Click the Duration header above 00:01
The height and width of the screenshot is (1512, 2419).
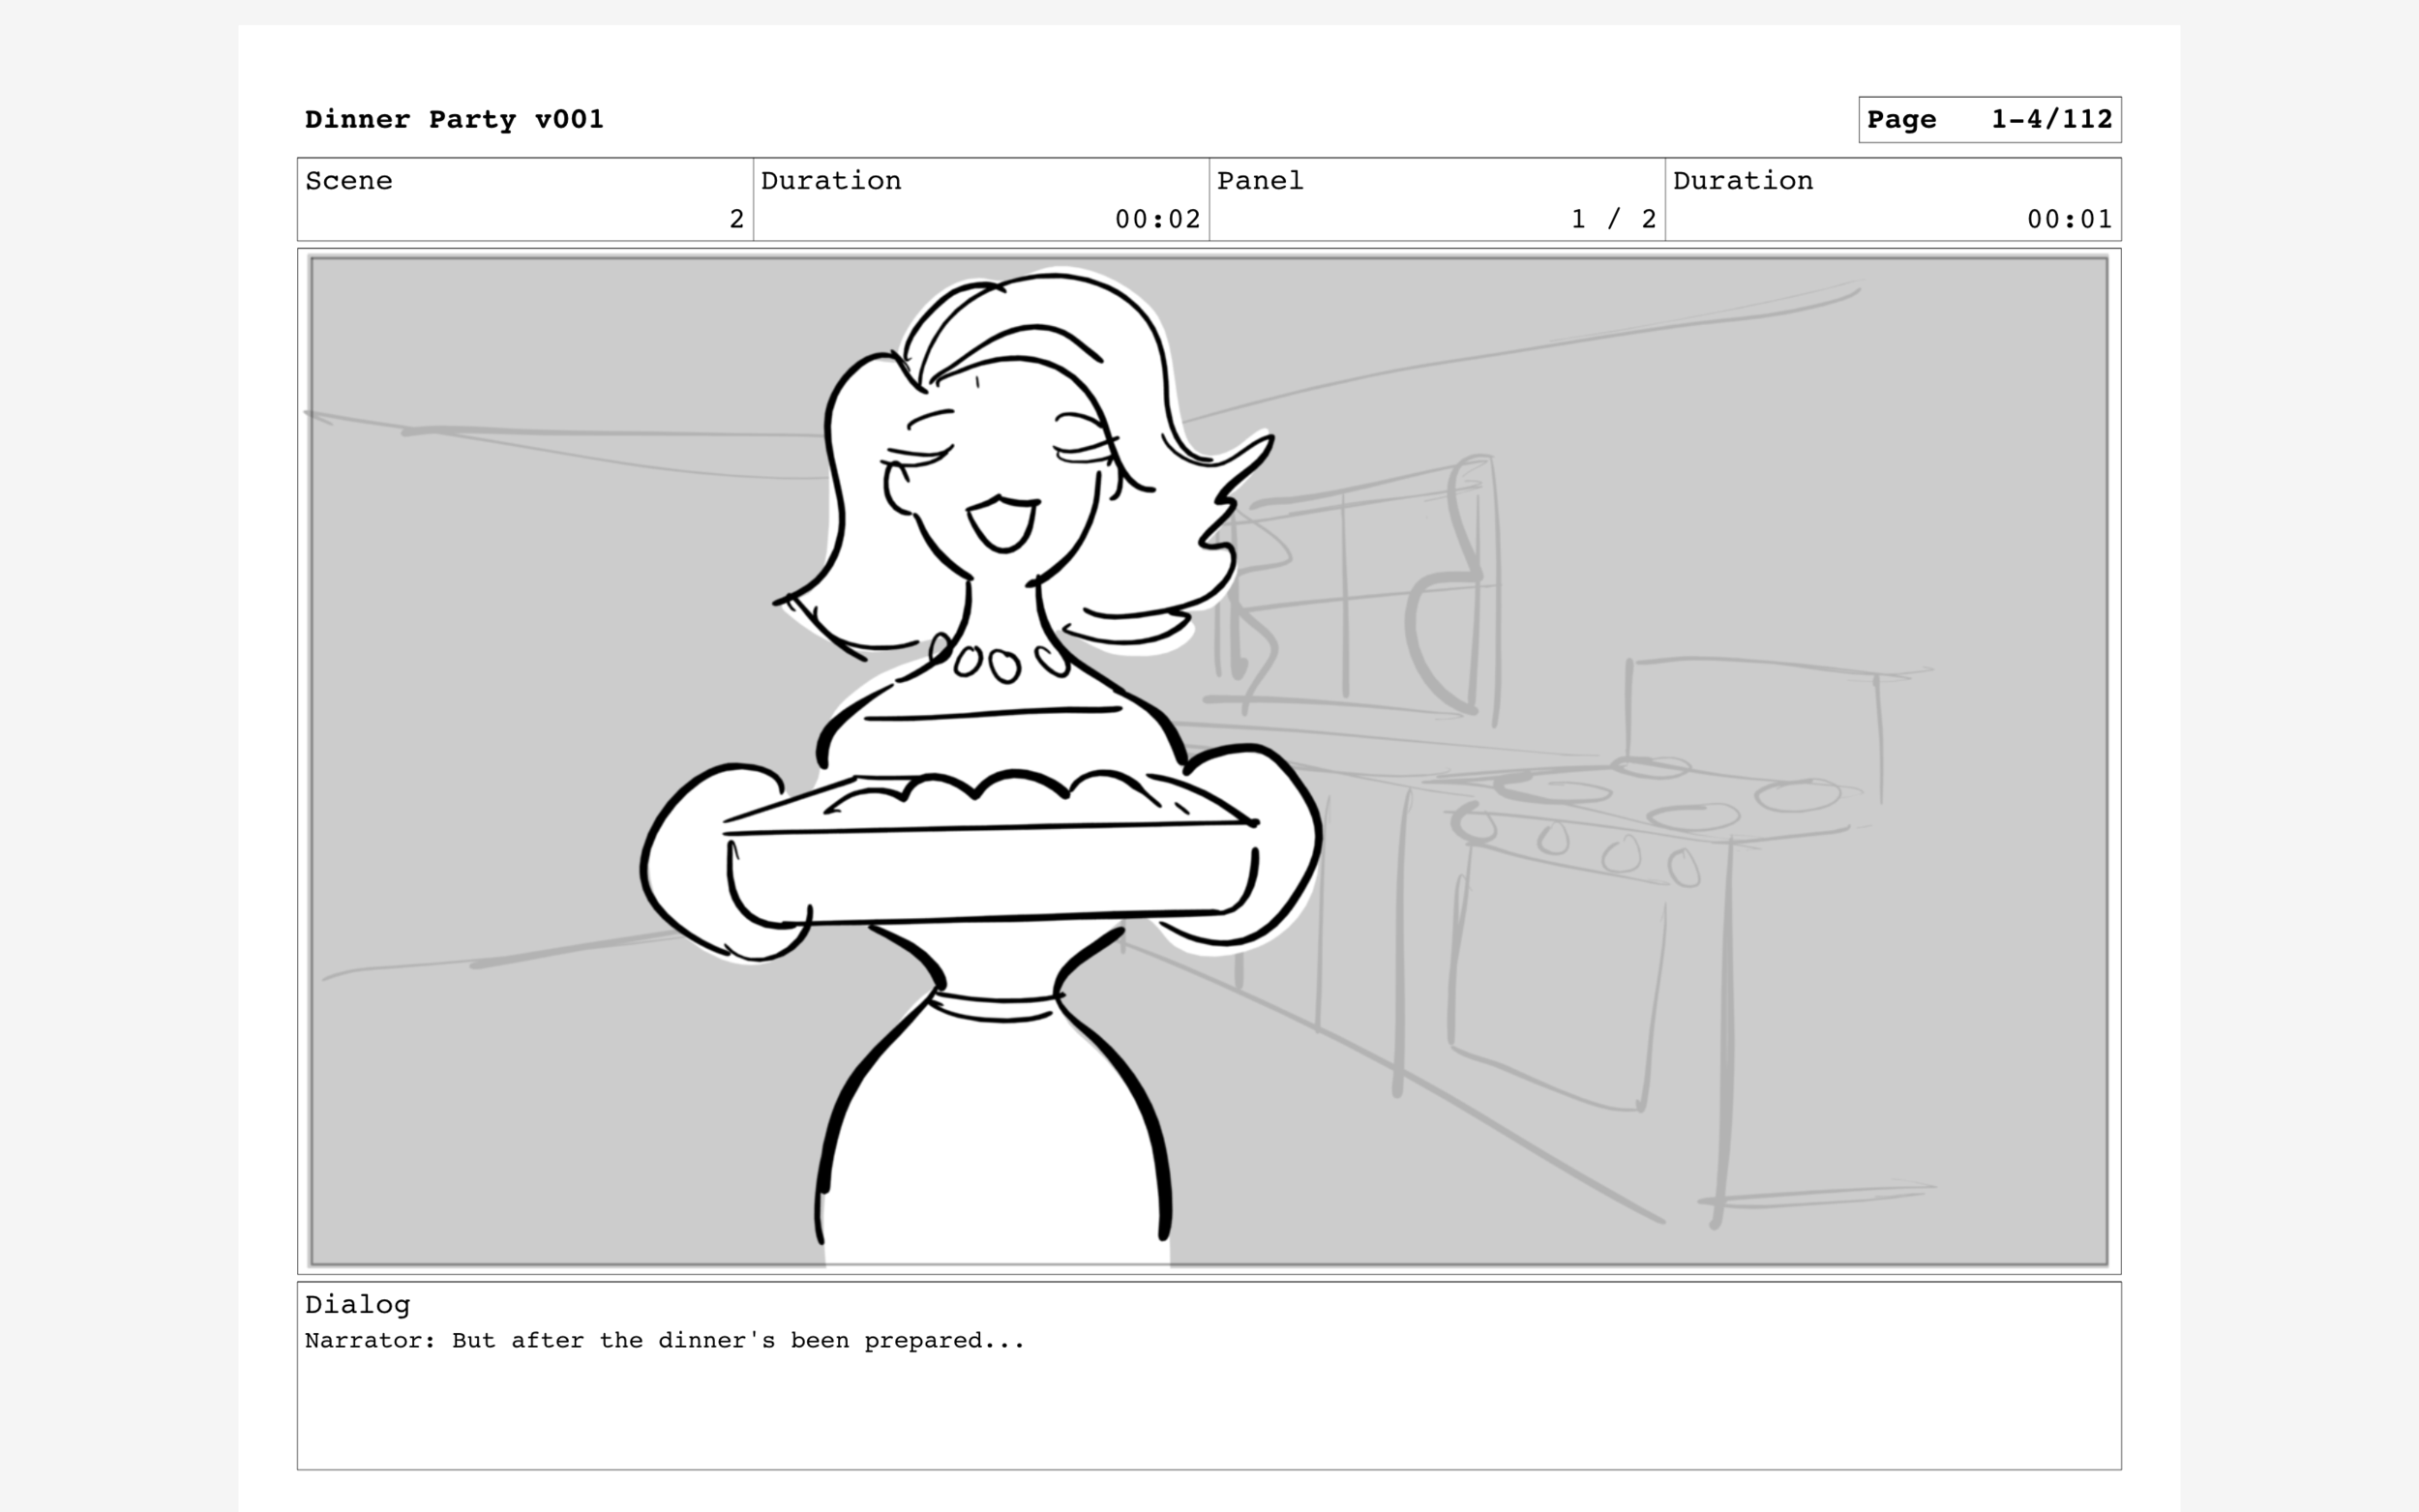pos(1742,181)
